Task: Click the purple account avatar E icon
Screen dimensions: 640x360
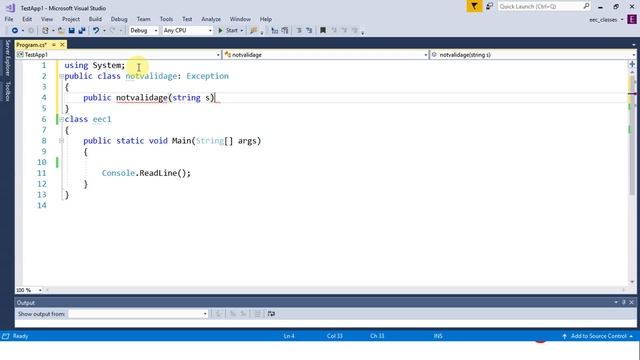Action: (x=632, y=20)
